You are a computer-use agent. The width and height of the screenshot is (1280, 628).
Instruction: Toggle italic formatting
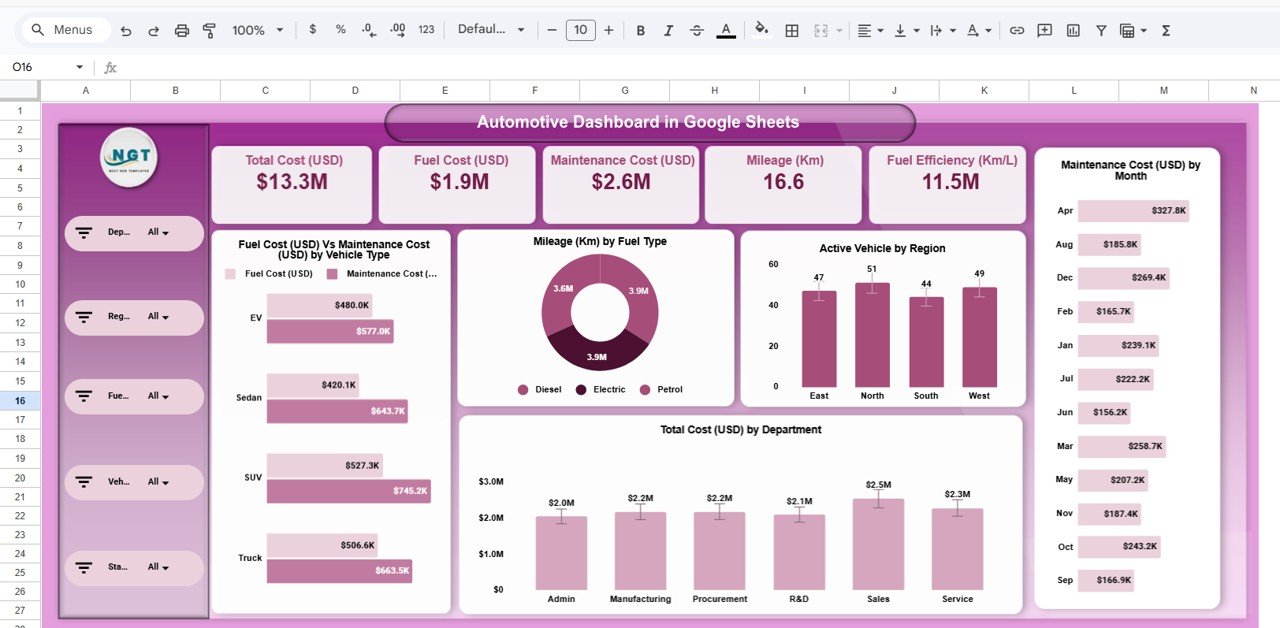[668, 30]
